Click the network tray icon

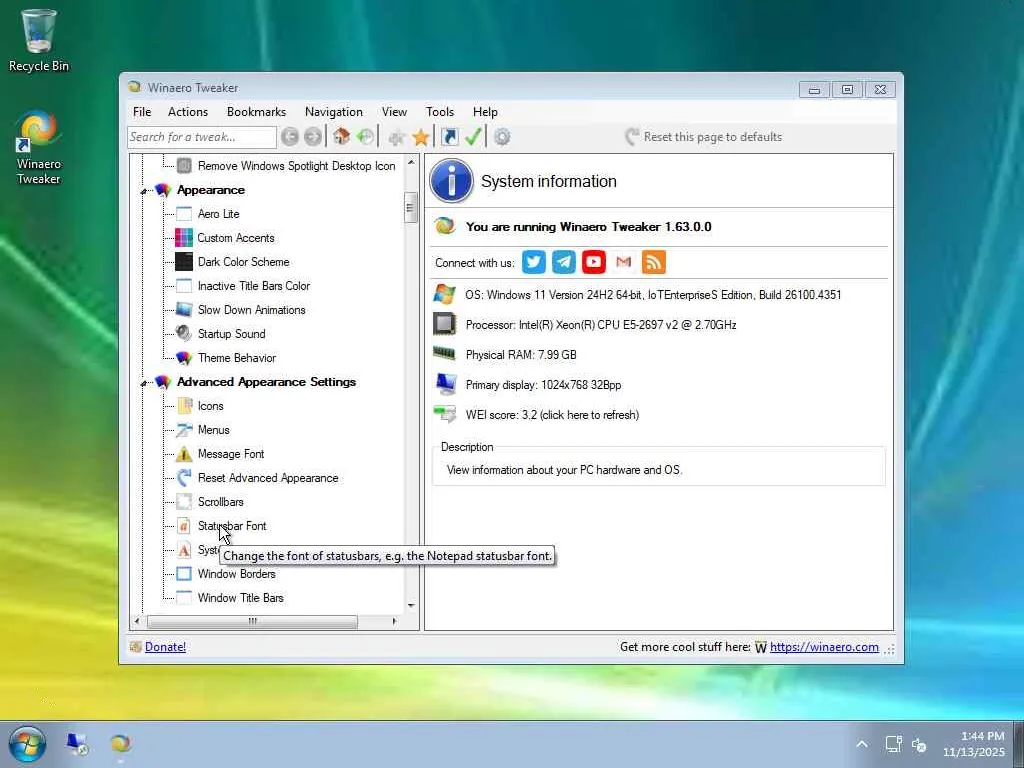[893, 744]
